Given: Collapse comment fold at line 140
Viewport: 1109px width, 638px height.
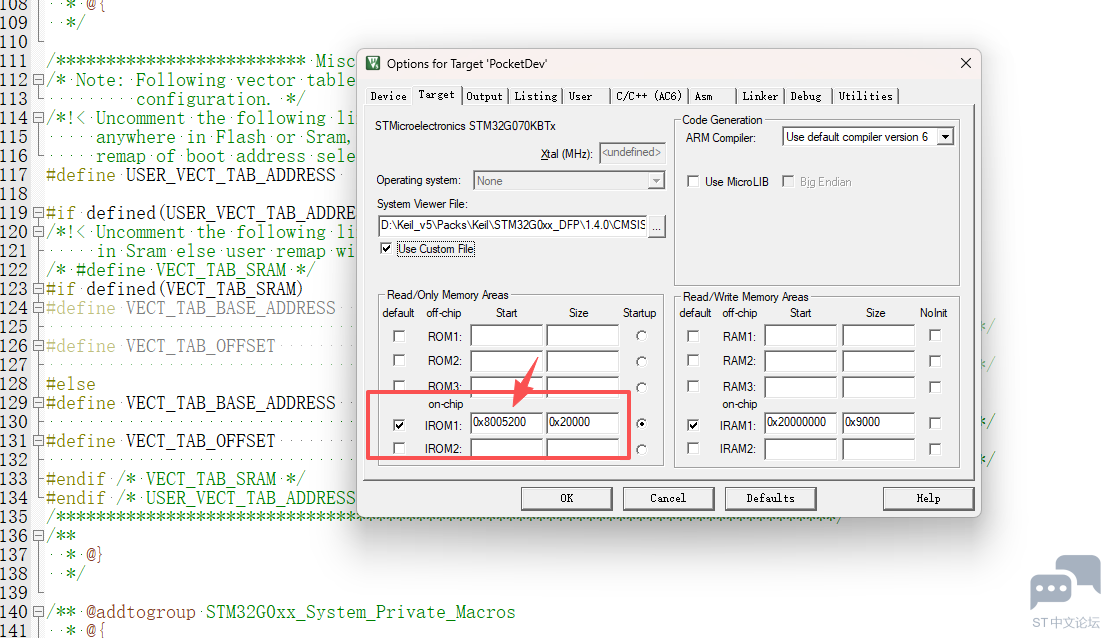Looking at the screenshot, I should (38, 612).
